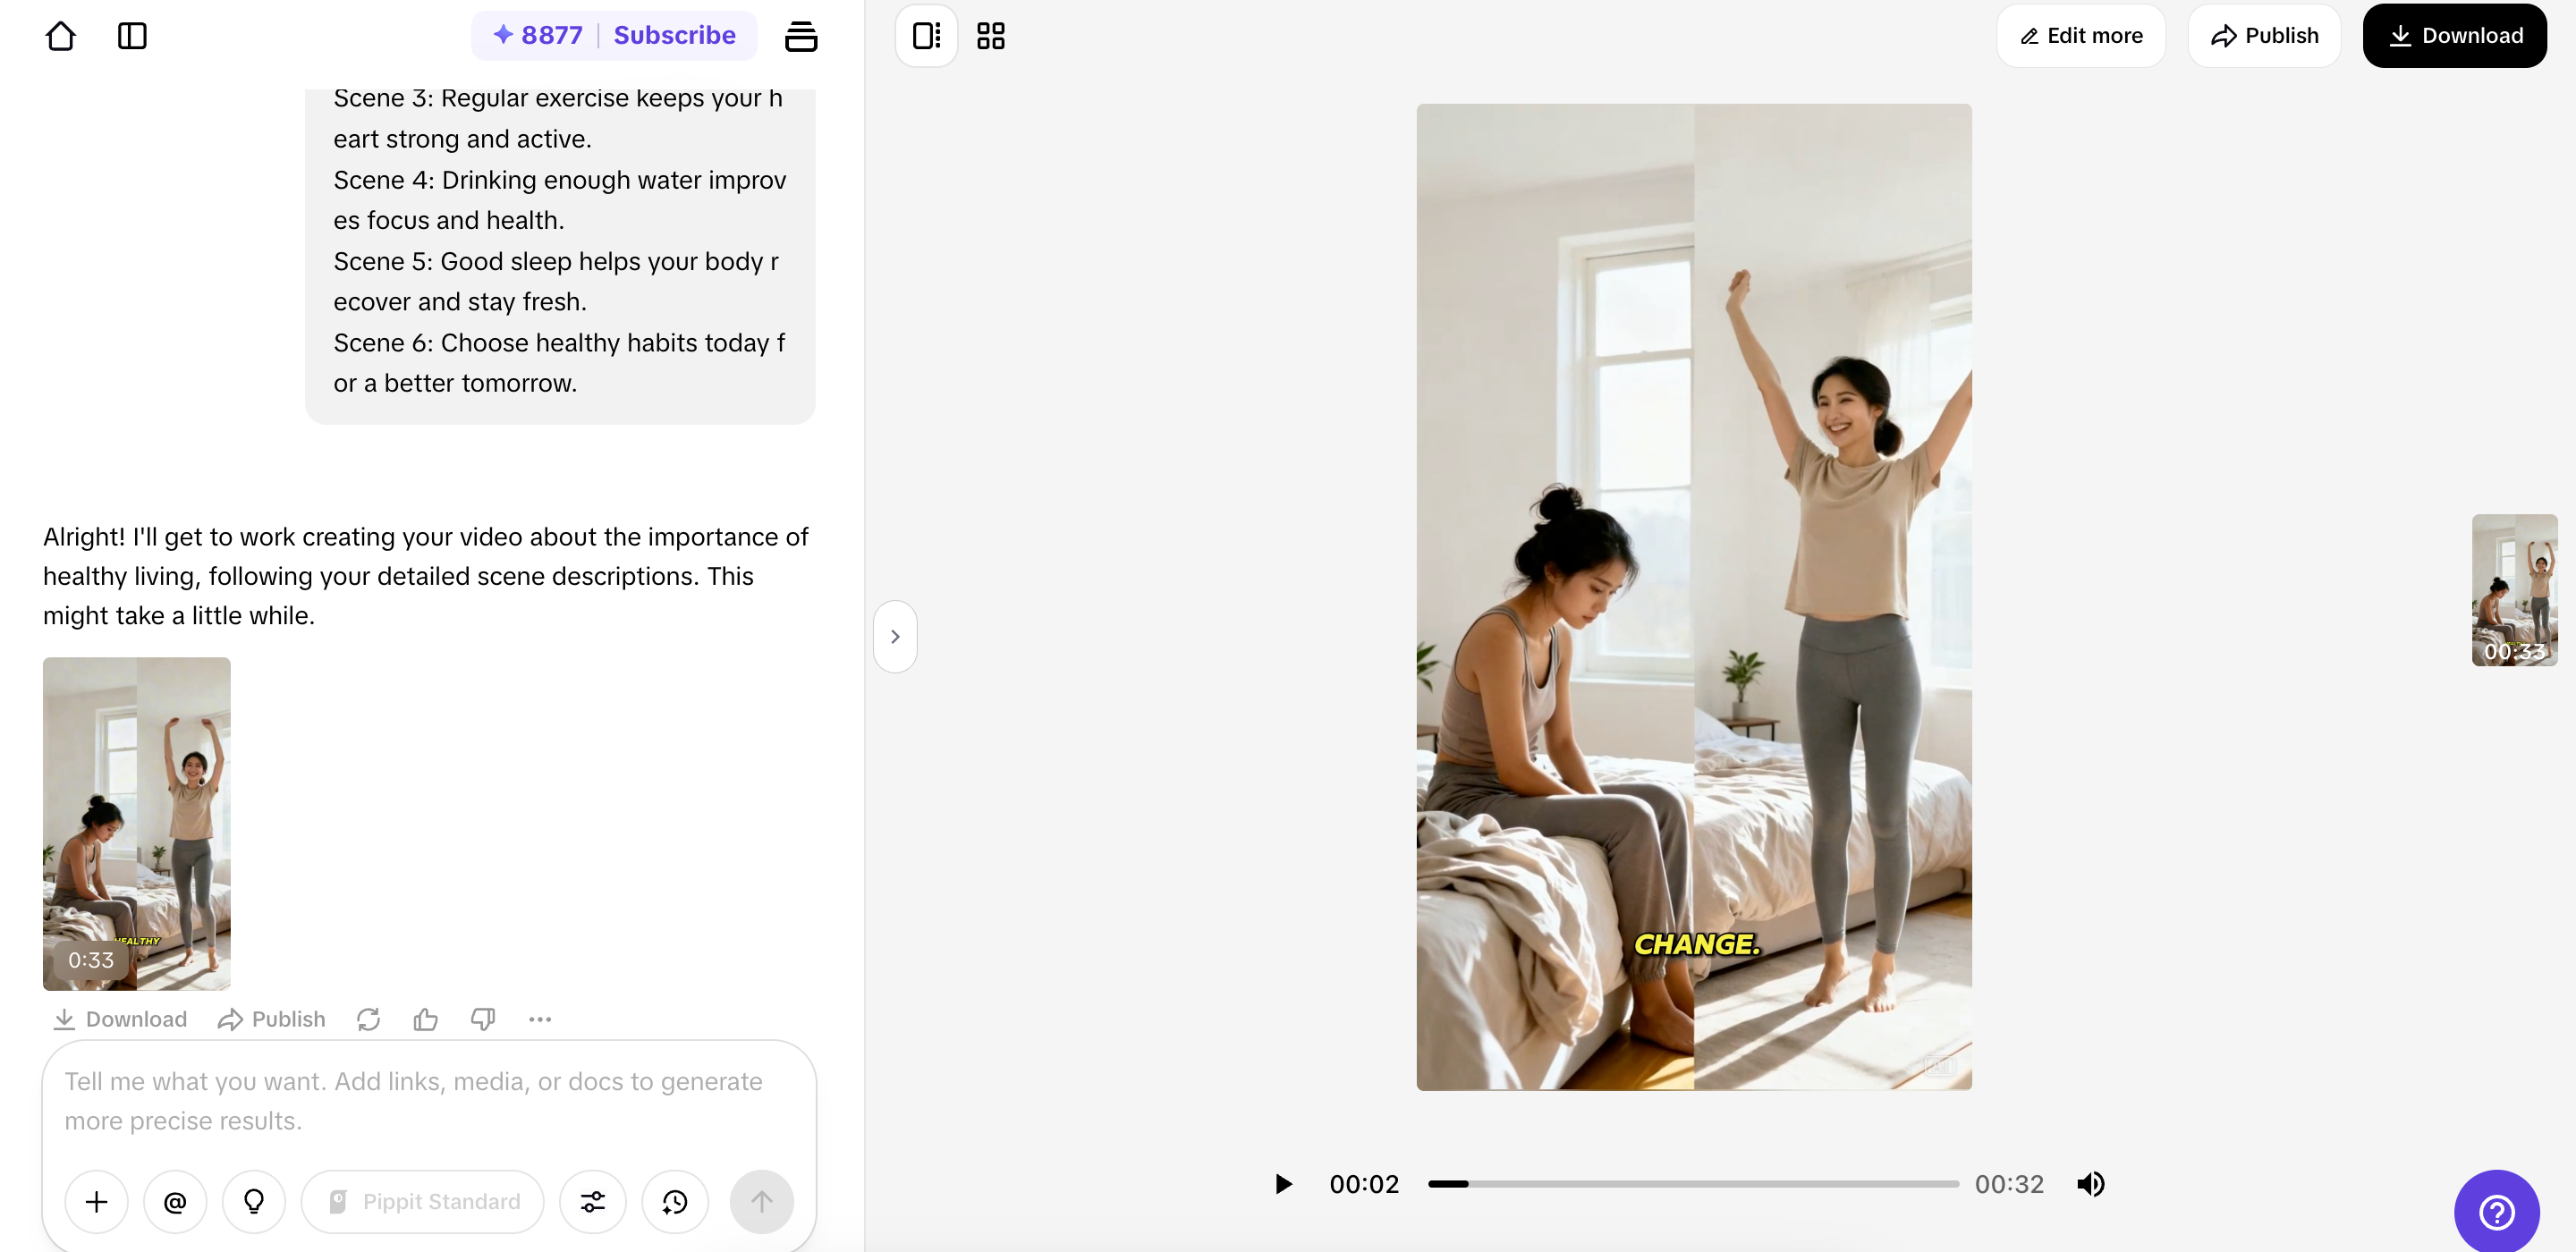Switch to the side-panel preview layout
This screenshot has height=1252, width=2576.
926,36
